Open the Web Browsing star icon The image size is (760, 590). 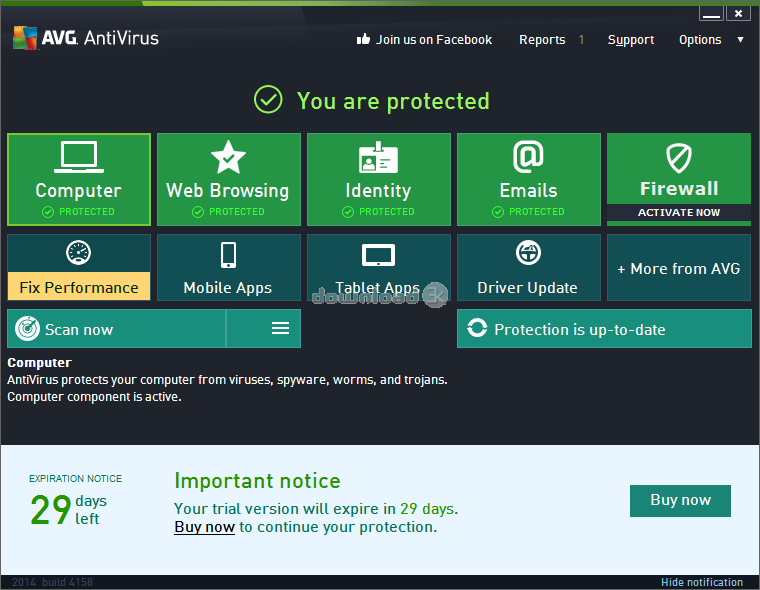pos(228,157)
